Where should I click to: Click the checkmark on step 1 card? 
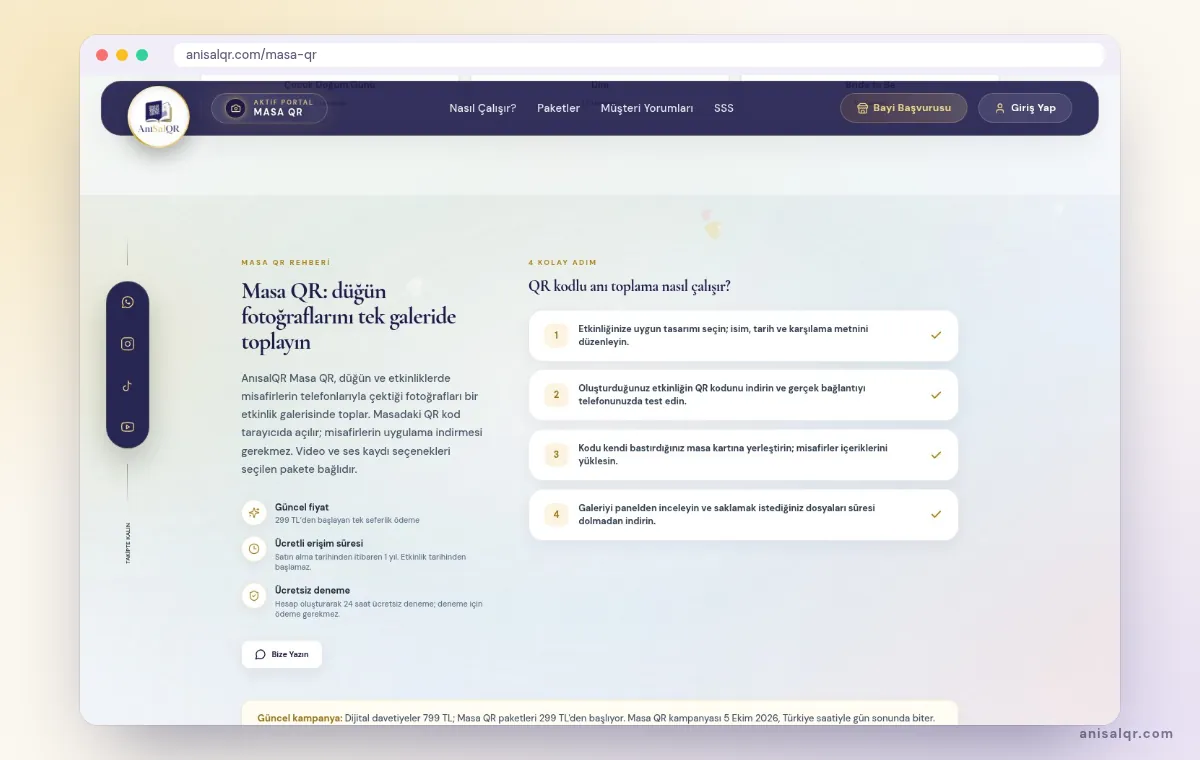936,335
